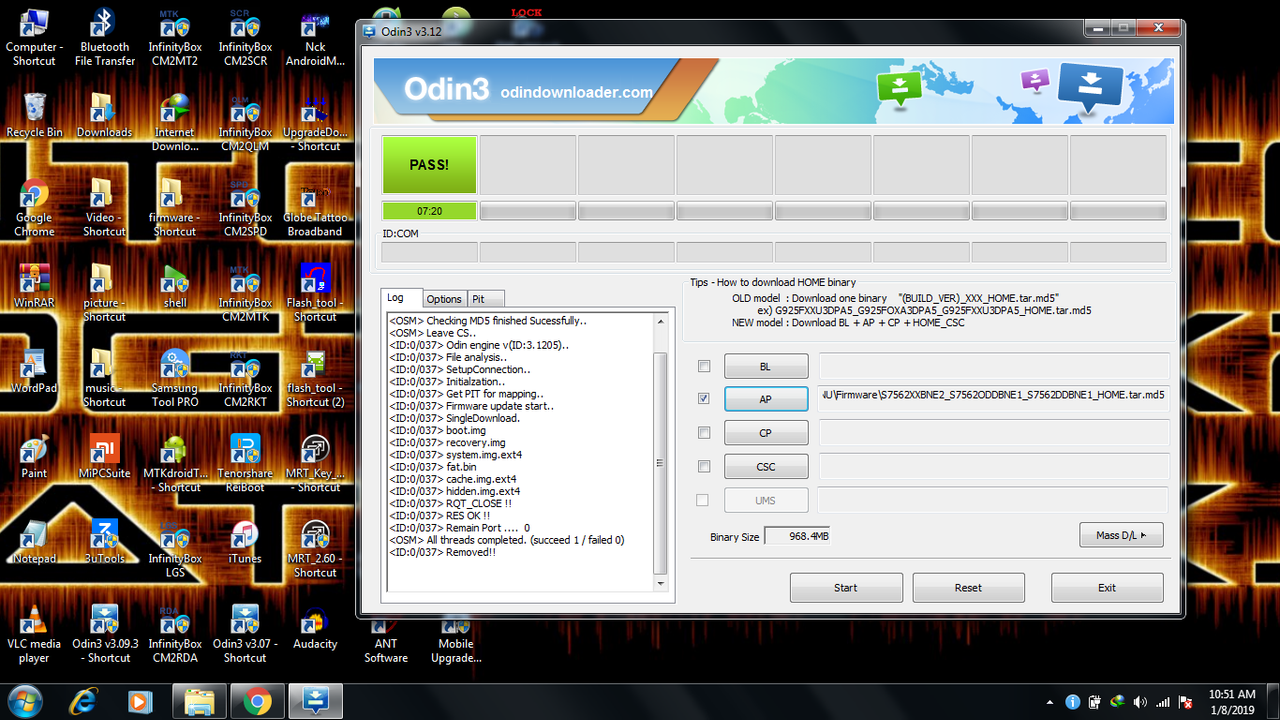The height and width of the screenshot is (720, 1280).
Task: Launch 3uTools desktop icon
Action: (105, 542)
